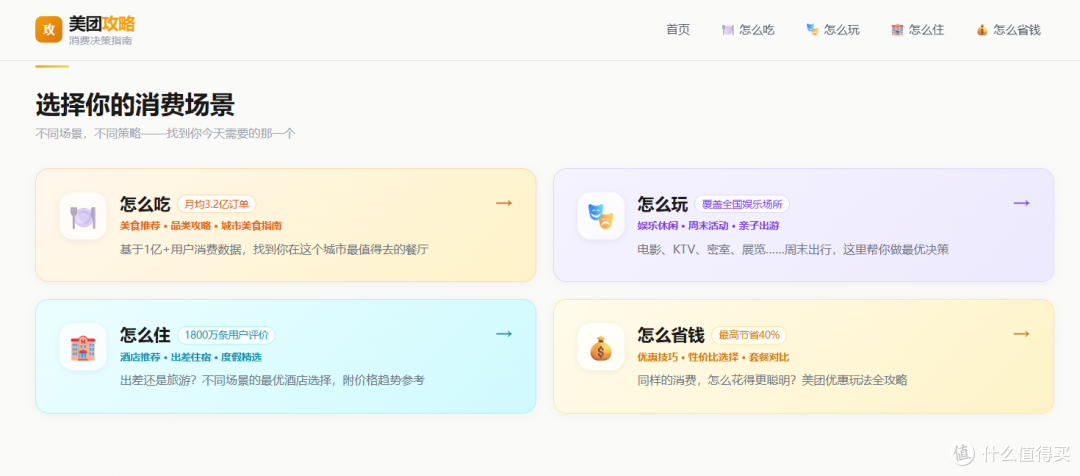1080x476 pixels.
Task: Select the 怎么吃 card heading
Action: pyautogui.click(x=145, y=204)
